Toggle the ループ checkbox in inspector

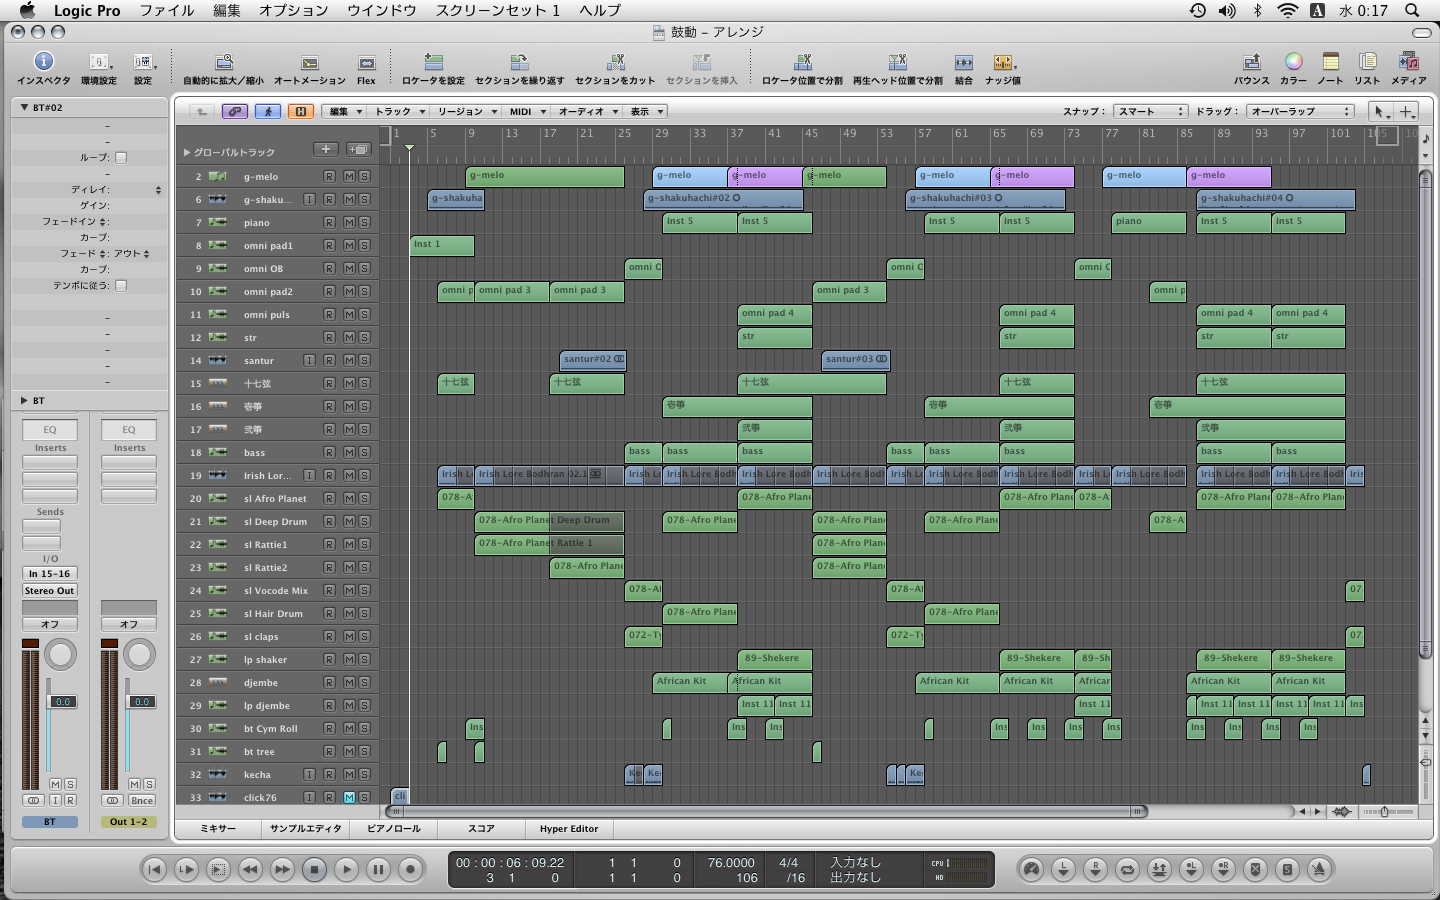click(x=121, y=157)
